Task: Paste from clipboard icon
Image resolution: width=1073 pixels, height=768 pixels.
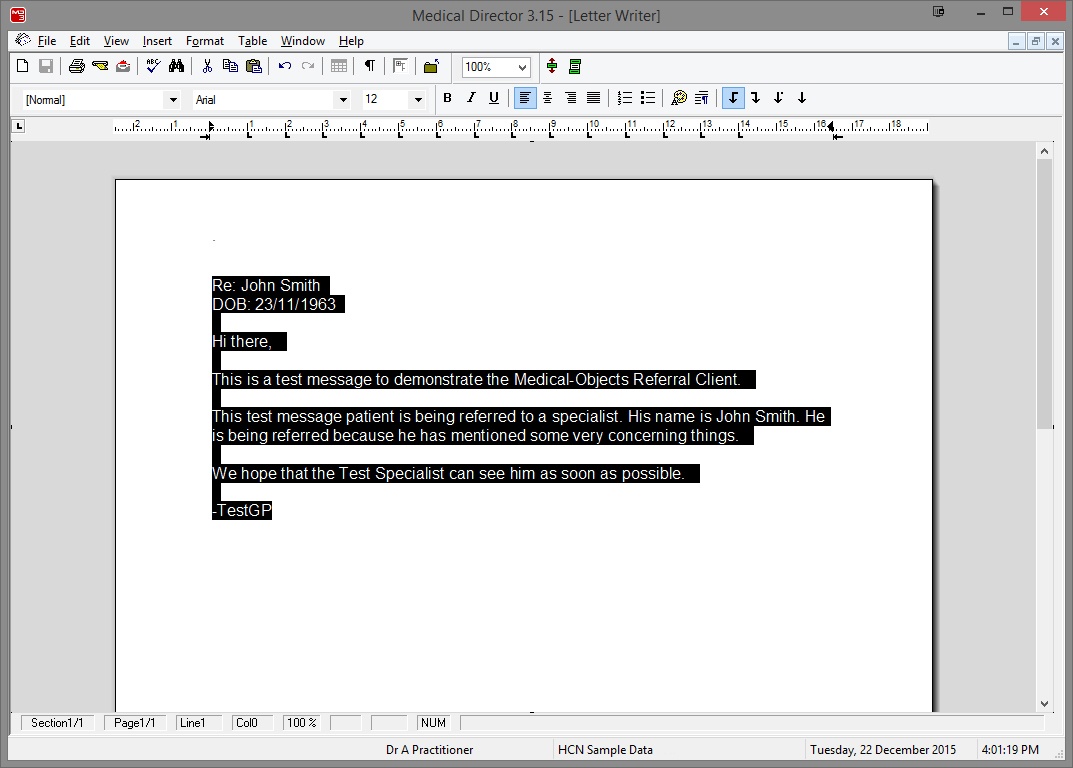Action: coord(254,66)
